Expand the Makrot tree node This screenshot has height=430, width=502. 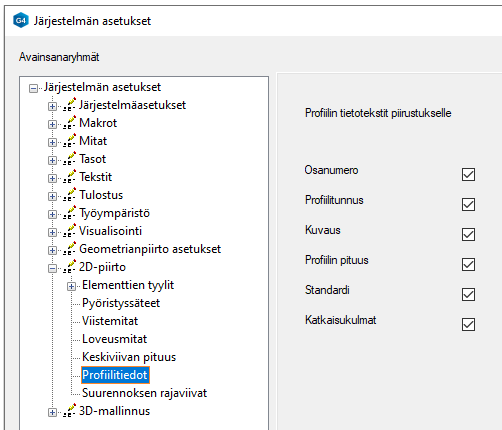[x=52, y=124]
